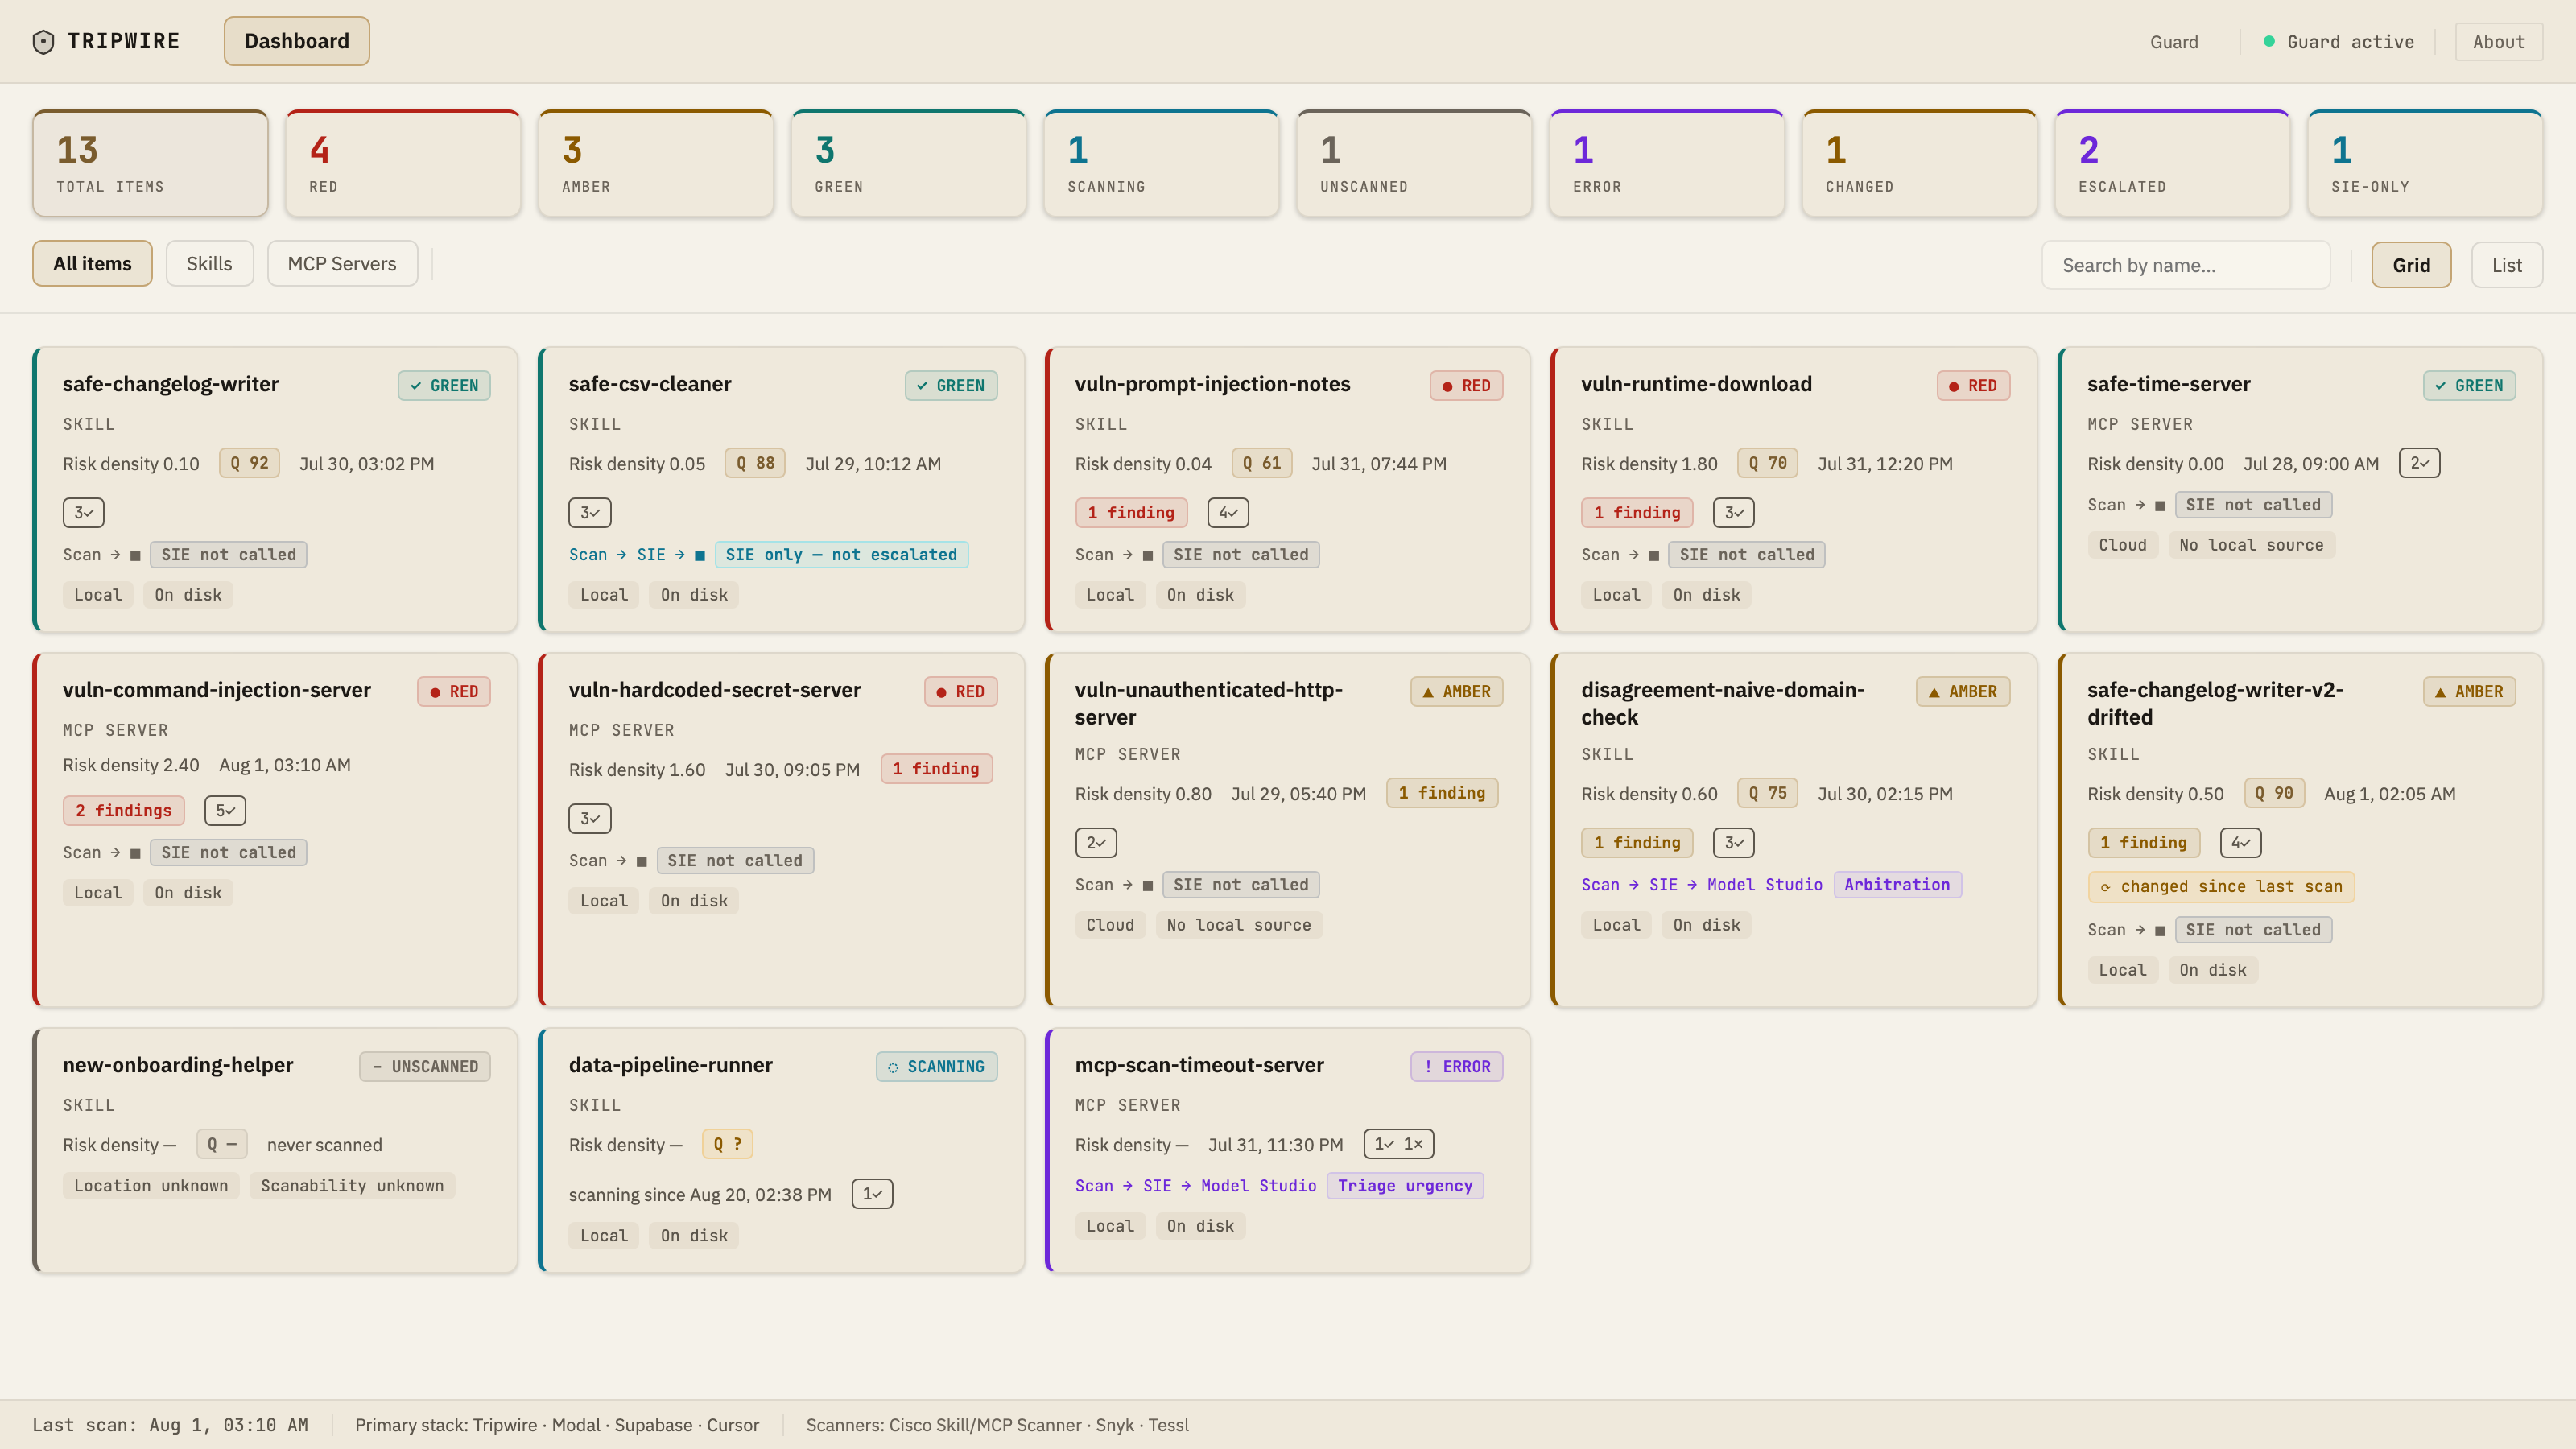Expand the 2 checks badge on vuln-unauthenticated-http-server
Viewport: 2576px width, 1449px height.
pyautogui.click(x=1096, y=843)
